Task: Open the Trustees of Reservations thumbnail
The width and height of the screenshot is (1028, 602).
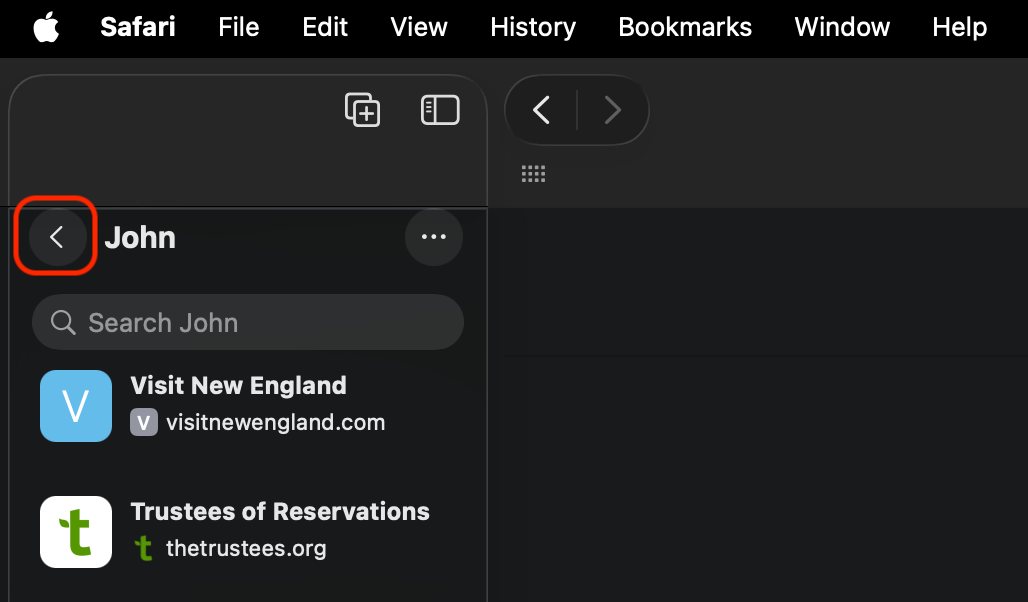Action: coord(76,532)
